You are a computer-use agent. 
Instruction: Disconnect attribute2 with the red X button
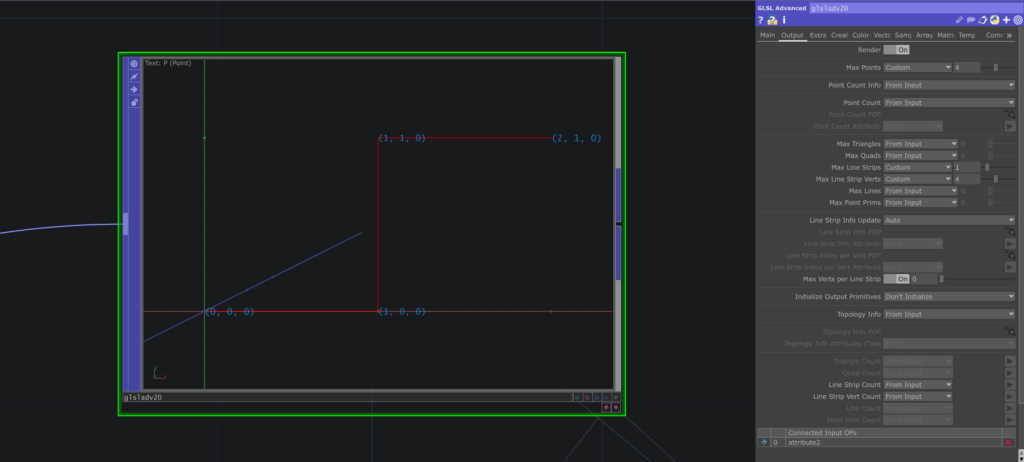point(1008,442)
